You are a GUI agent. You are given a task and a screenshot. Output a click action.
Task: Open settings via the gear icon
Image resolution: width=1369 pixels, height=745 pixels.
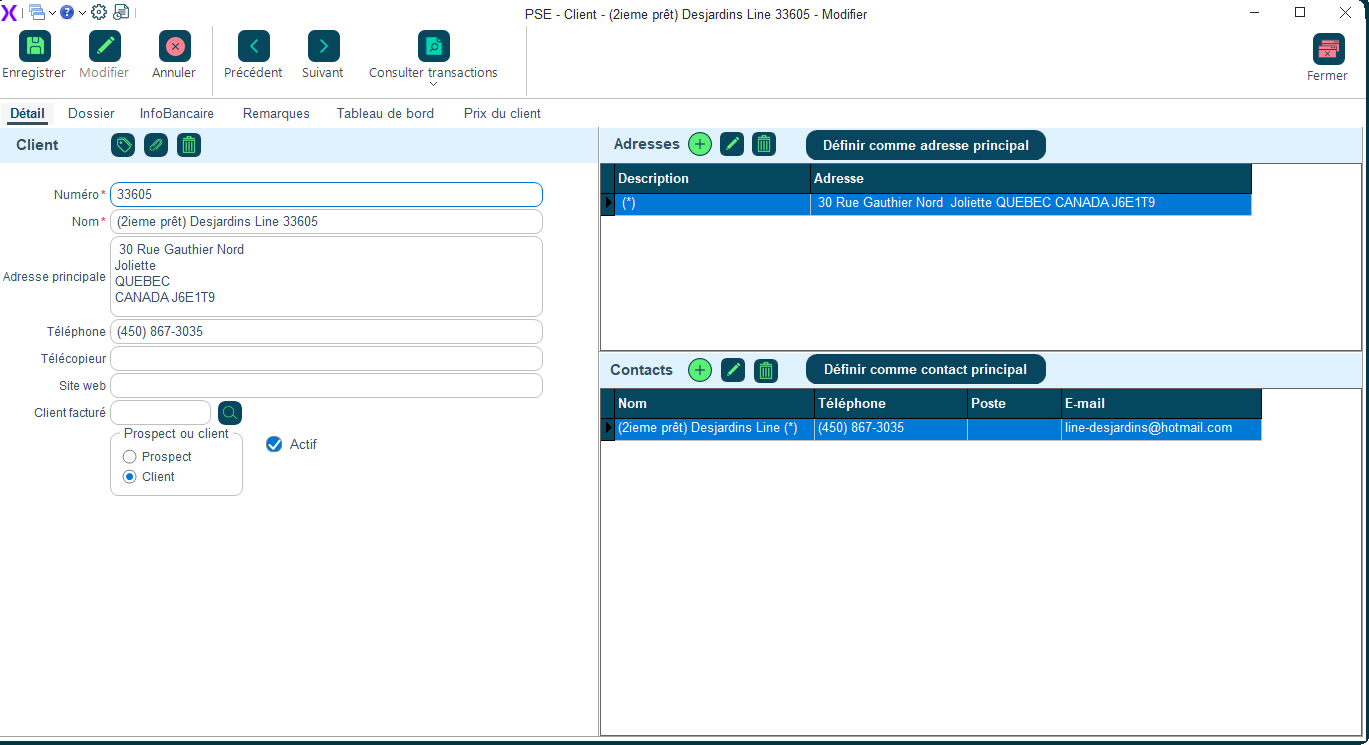point(99,12)
